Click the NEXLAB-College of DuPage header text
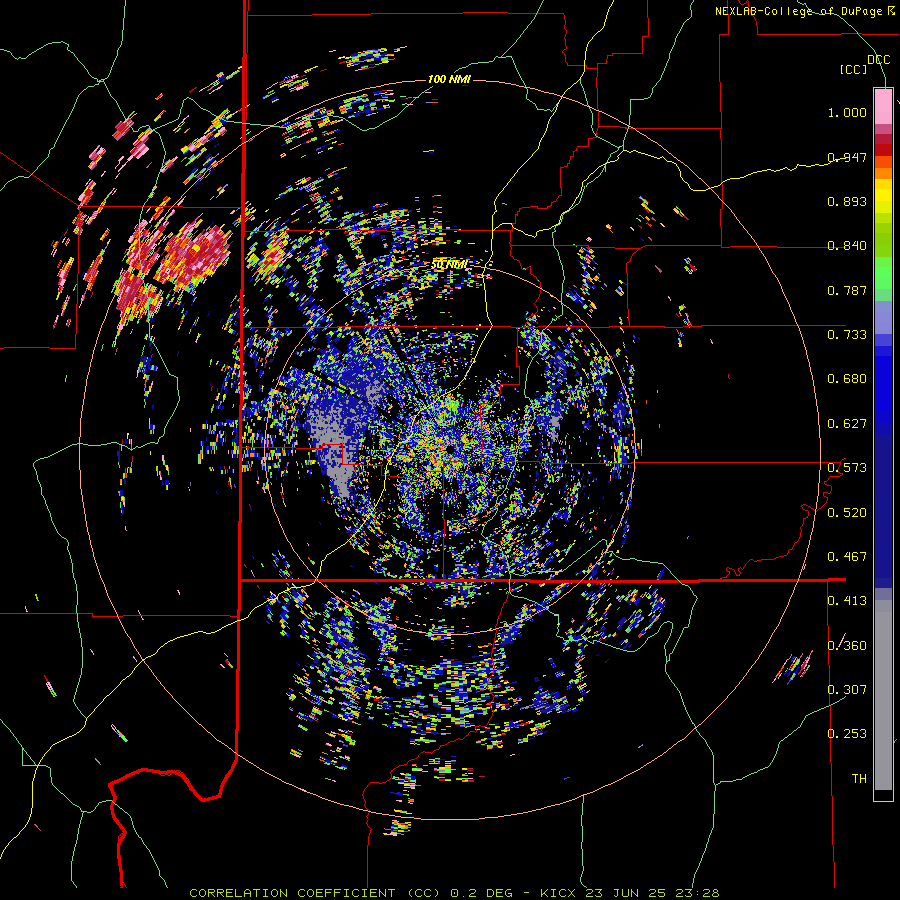The height and width of the screenshot is (900, 900). click(x=804, y=11)
